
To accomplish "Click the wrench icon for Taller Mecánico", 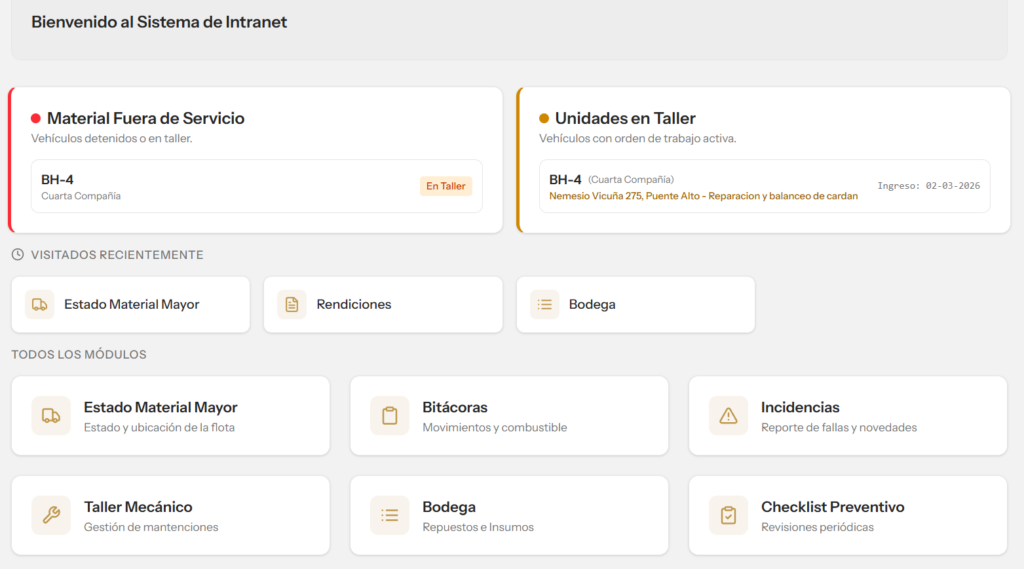I will [x=51, y=515].
